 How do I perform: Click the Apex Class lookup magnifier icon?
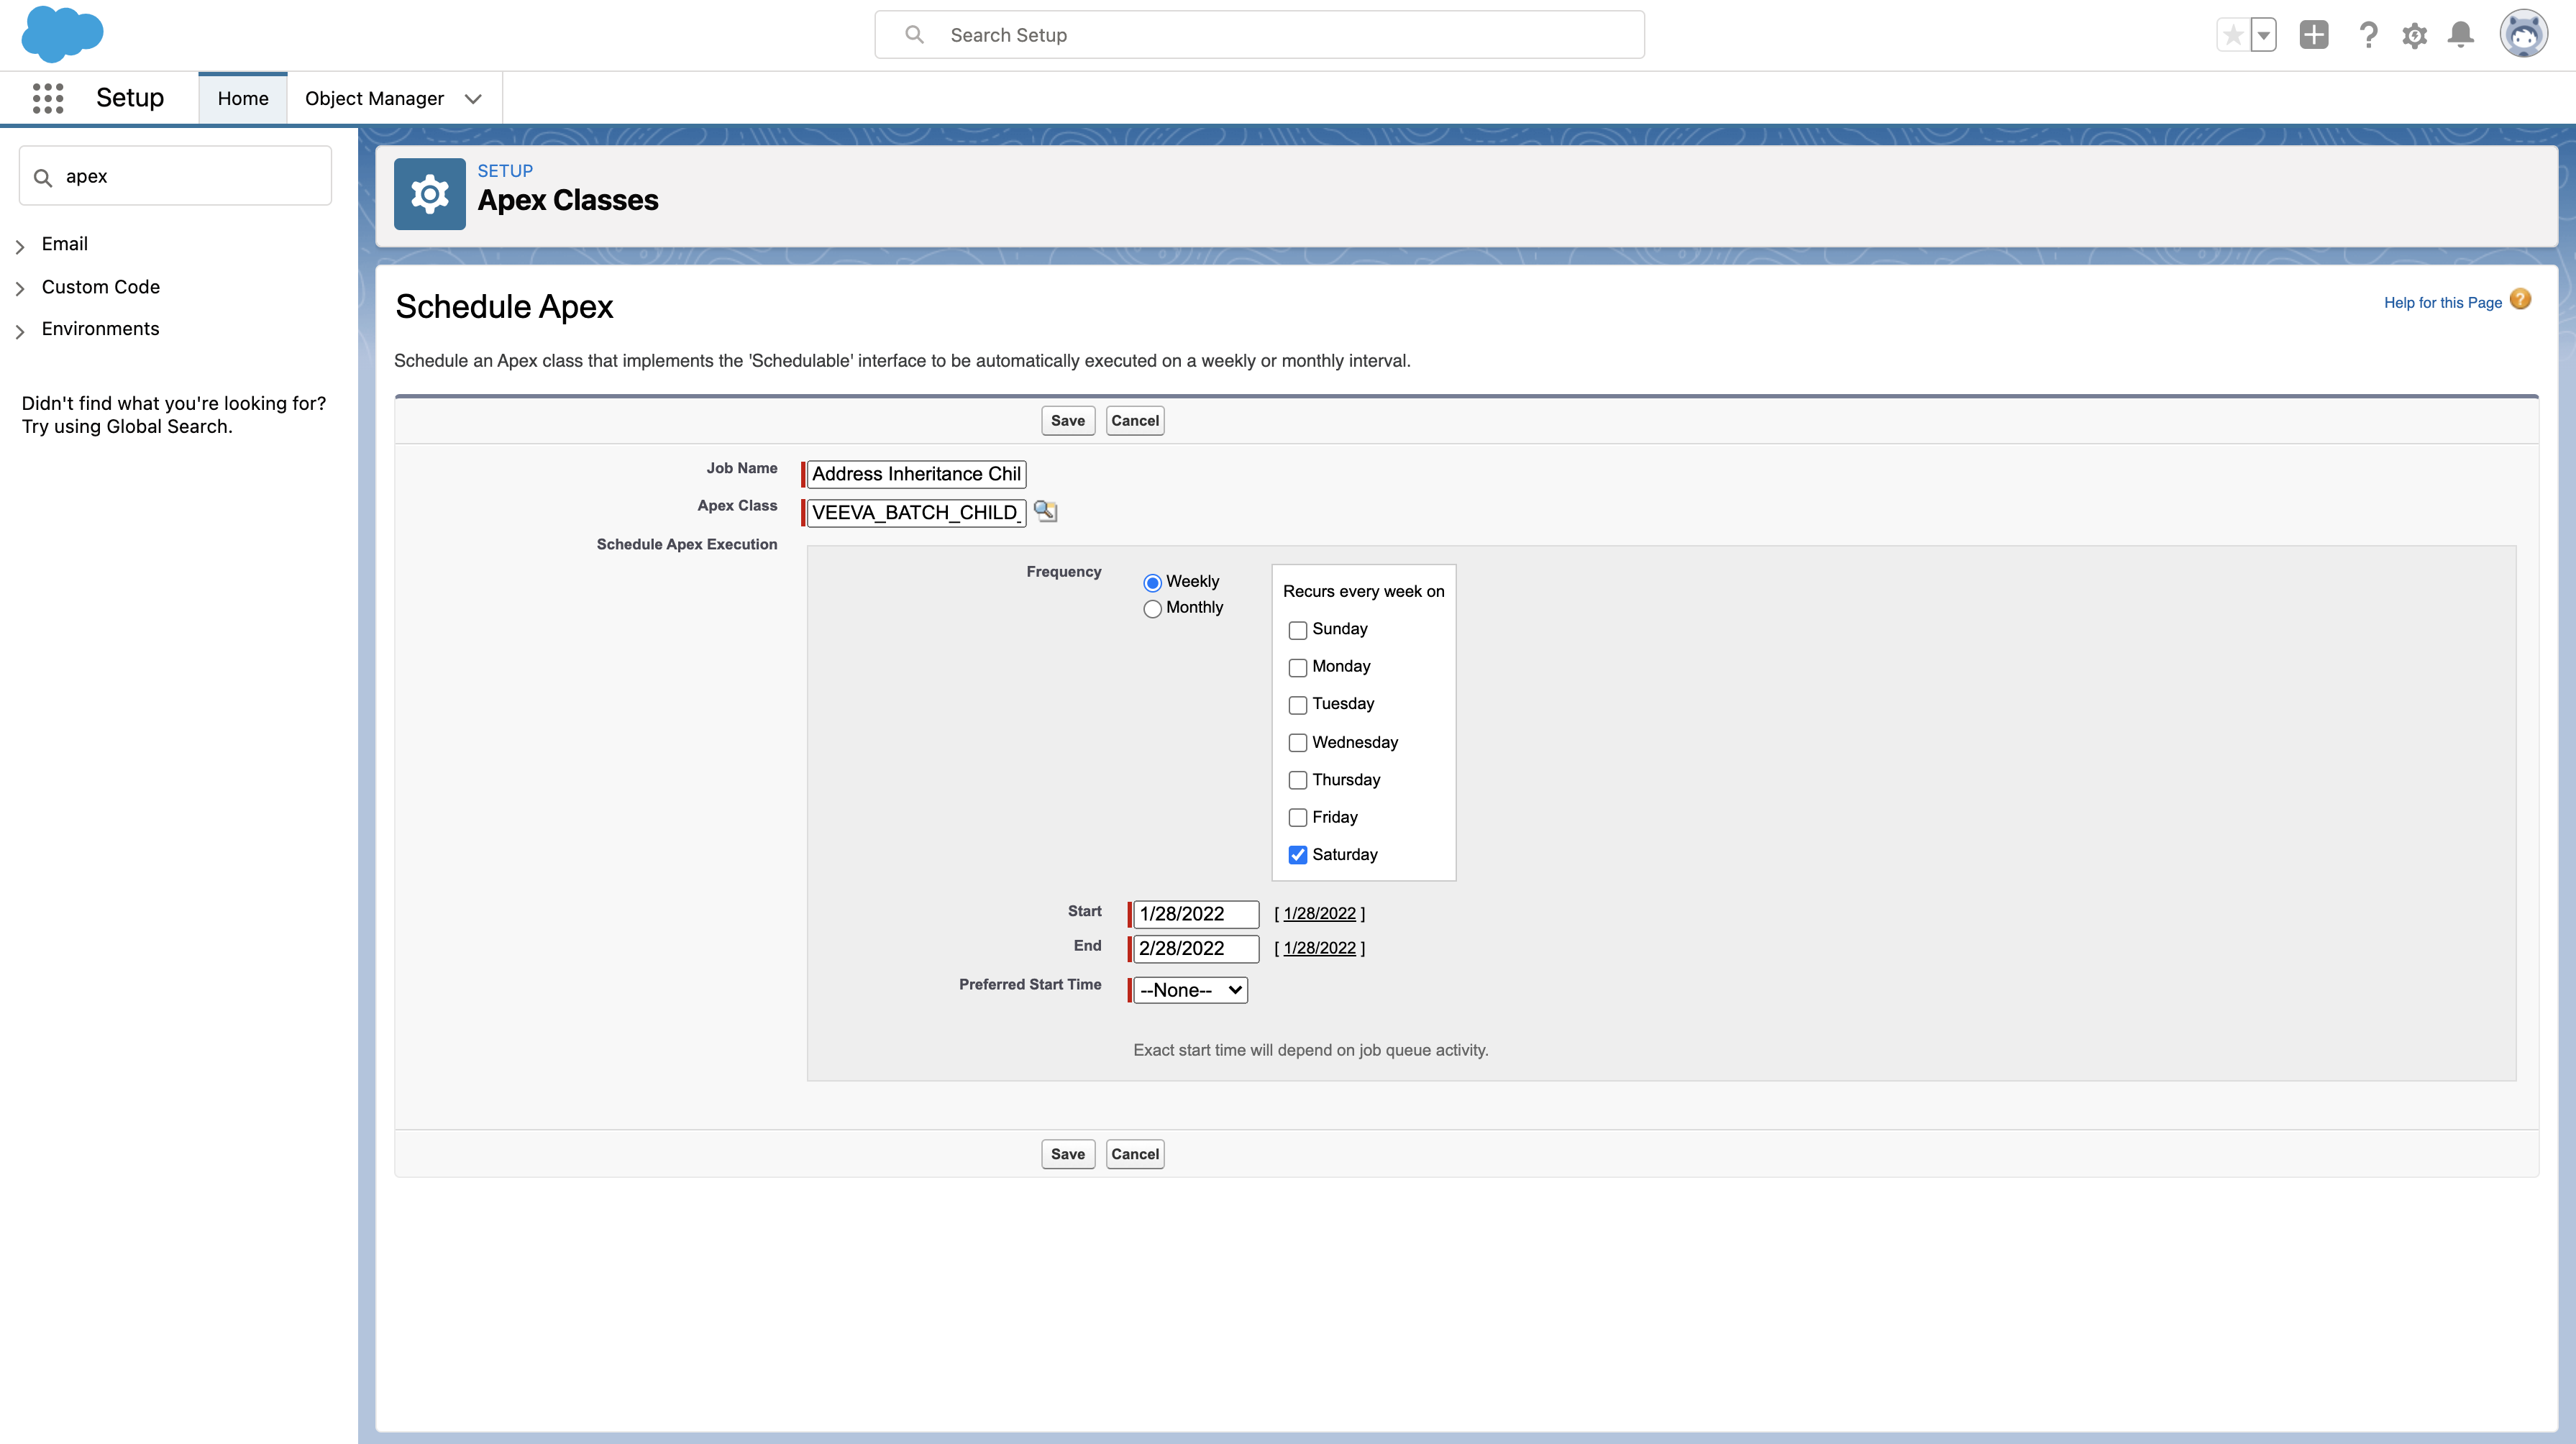[x=1045, y=511]
